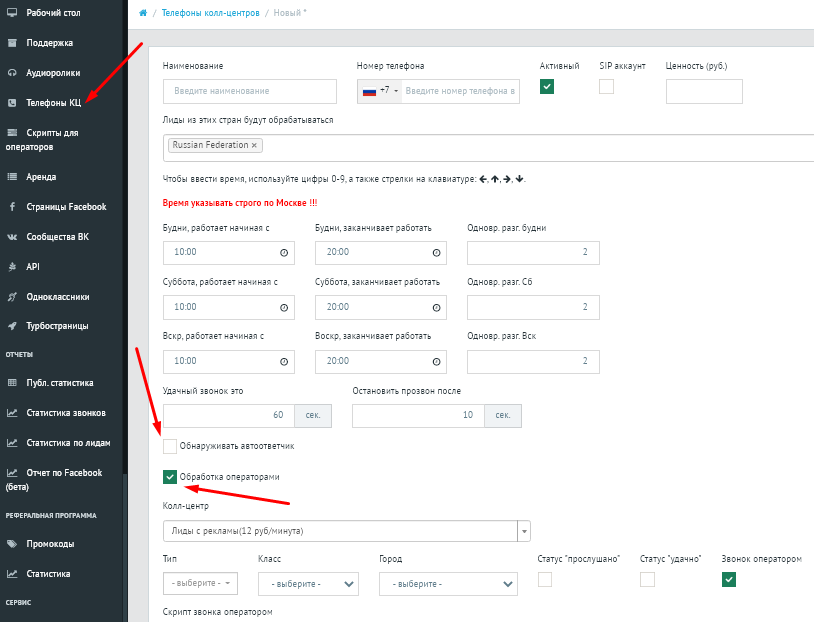The width and height of the screenshot is (814, 622).
Task: Click Телефоны колл-центров breadcrumb link
Action: [x=211, y=12]
